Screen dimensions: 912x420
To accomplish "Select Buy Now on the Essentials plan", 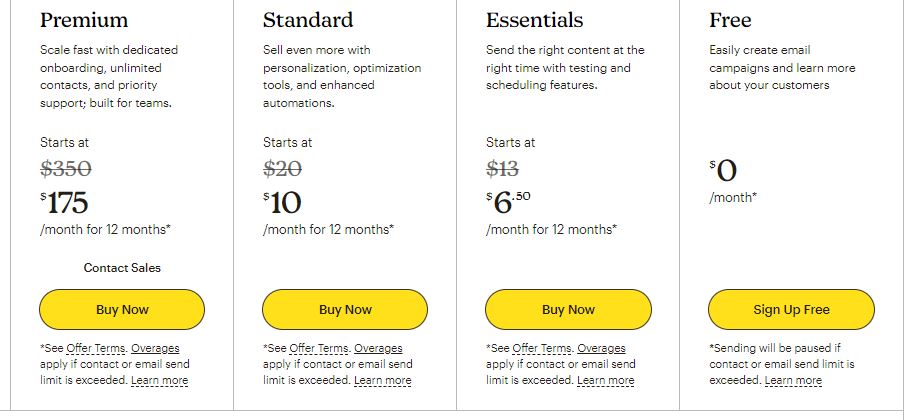I will pos(568,310).
